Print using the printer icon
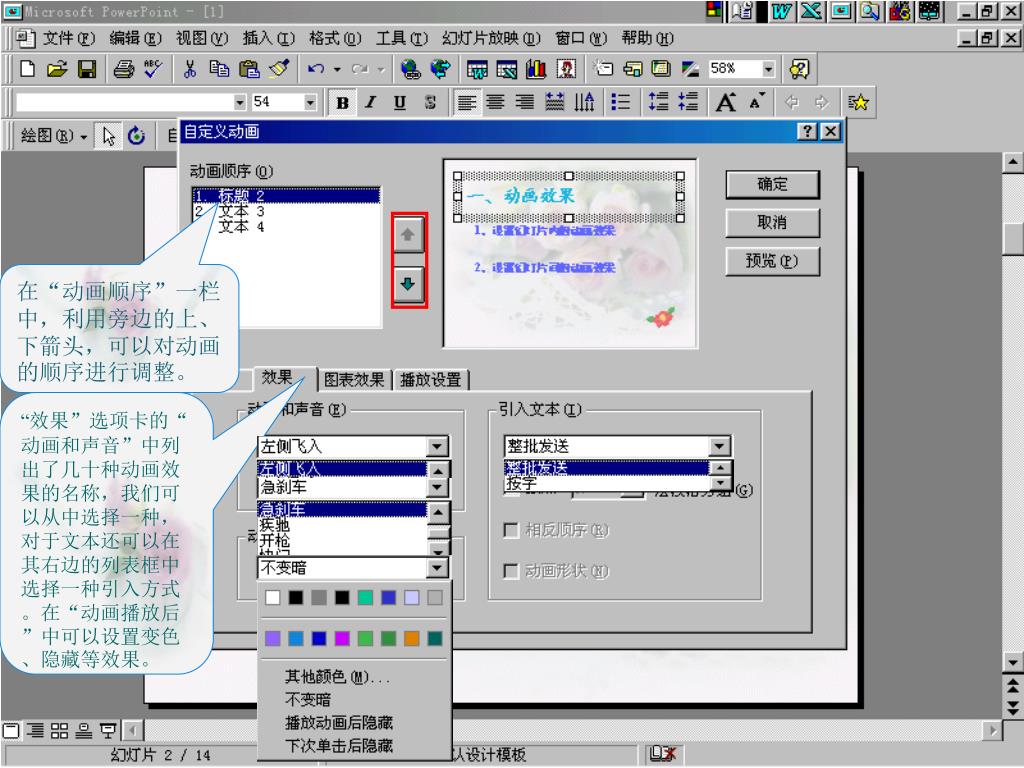Screen dimensions: 1024x768 [123, 69]
